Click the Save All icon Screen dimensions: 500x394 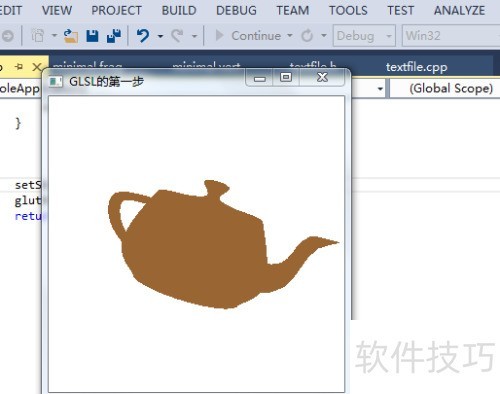click(114, 36)
